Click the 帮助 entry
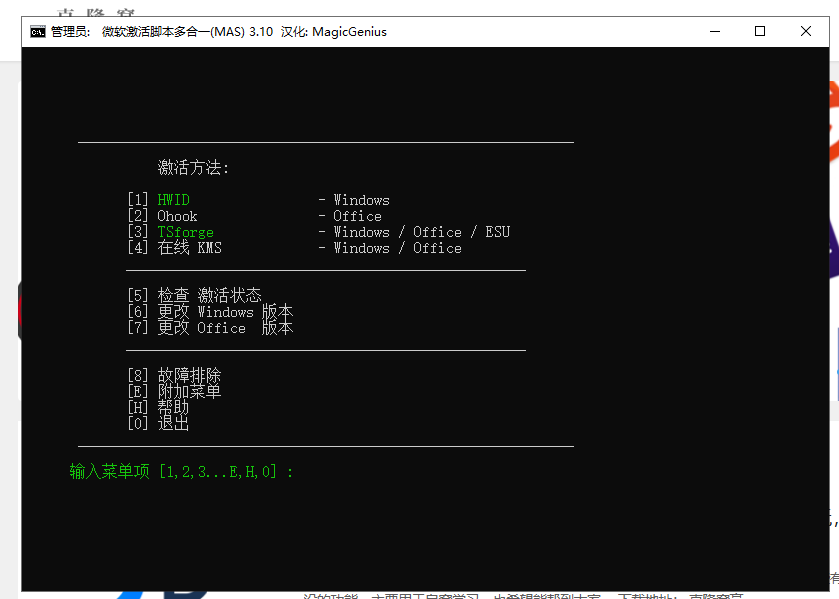The height and width of the screenshot is (599, 839). point(173,408)
